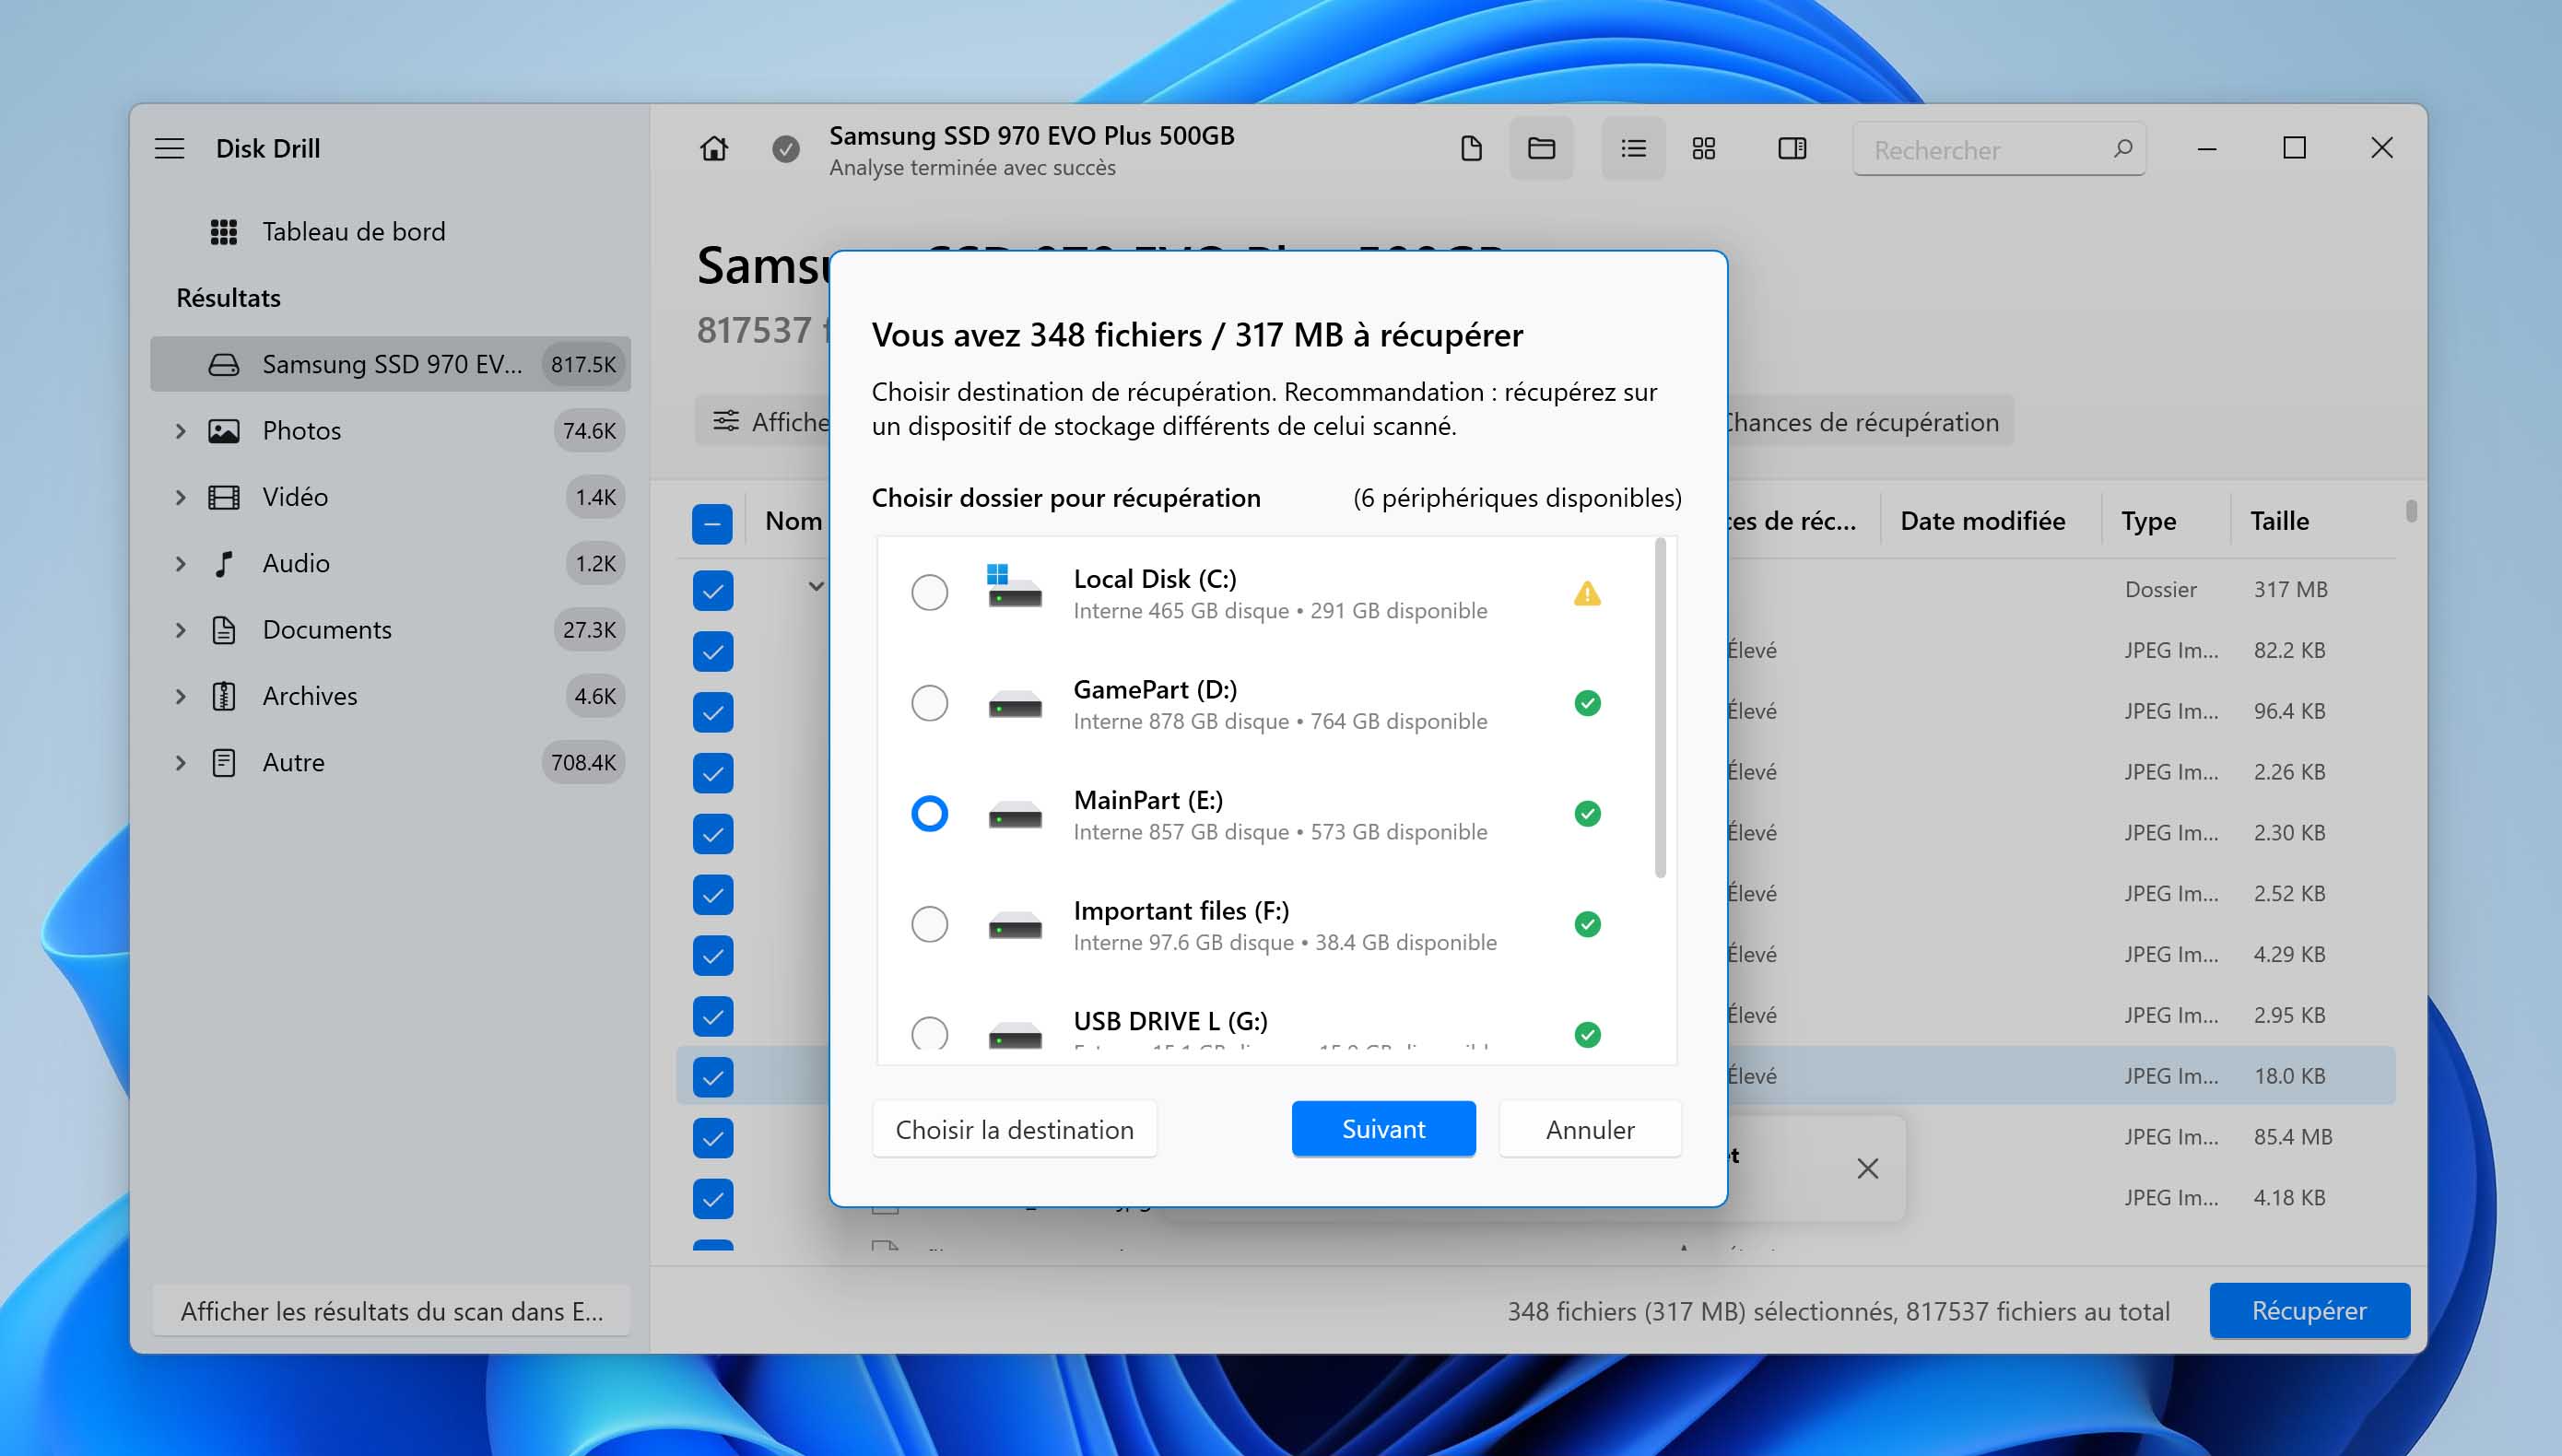Collapse the folder row chevron in file list
Image resolution: width=2562 pixels, height=1456 pixels.
pyautogui.click(x=816, y=586)
